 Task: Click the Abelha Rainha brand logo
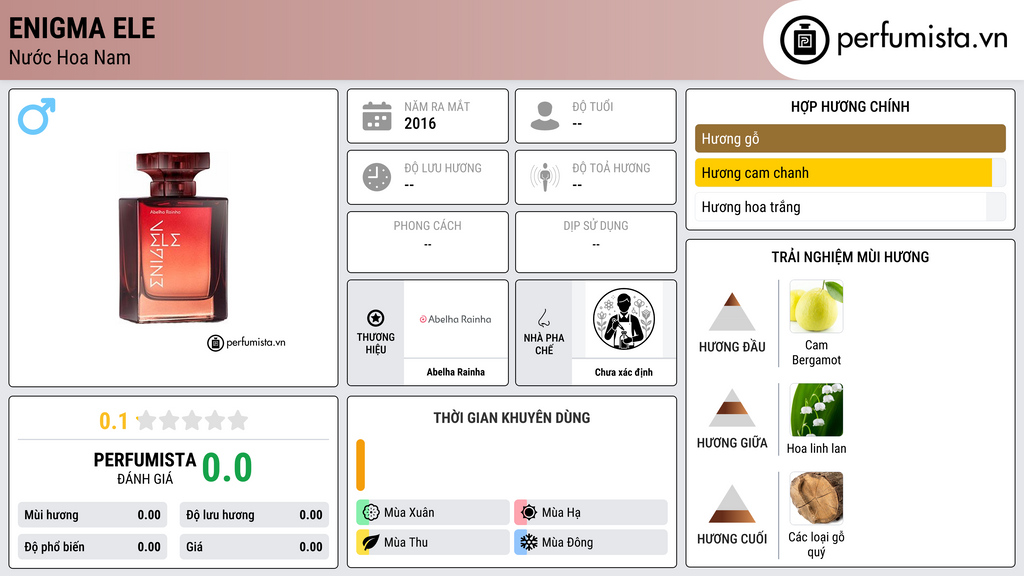coord(455,319)
